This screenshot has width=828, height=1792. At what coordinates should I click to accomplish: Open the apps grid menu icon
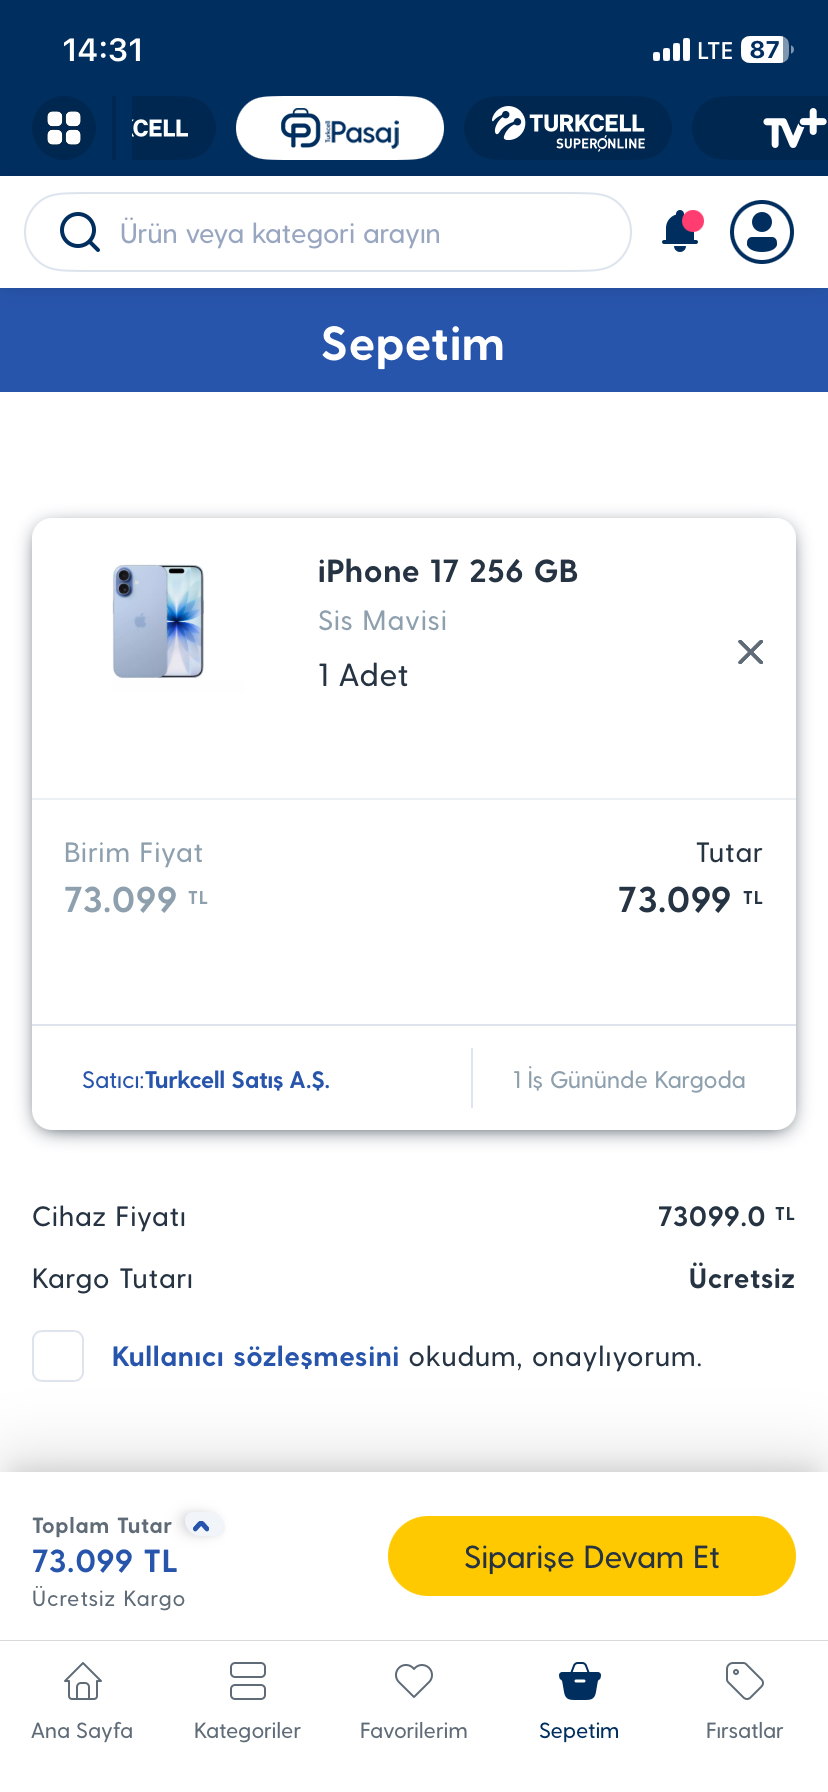(64, 128)
